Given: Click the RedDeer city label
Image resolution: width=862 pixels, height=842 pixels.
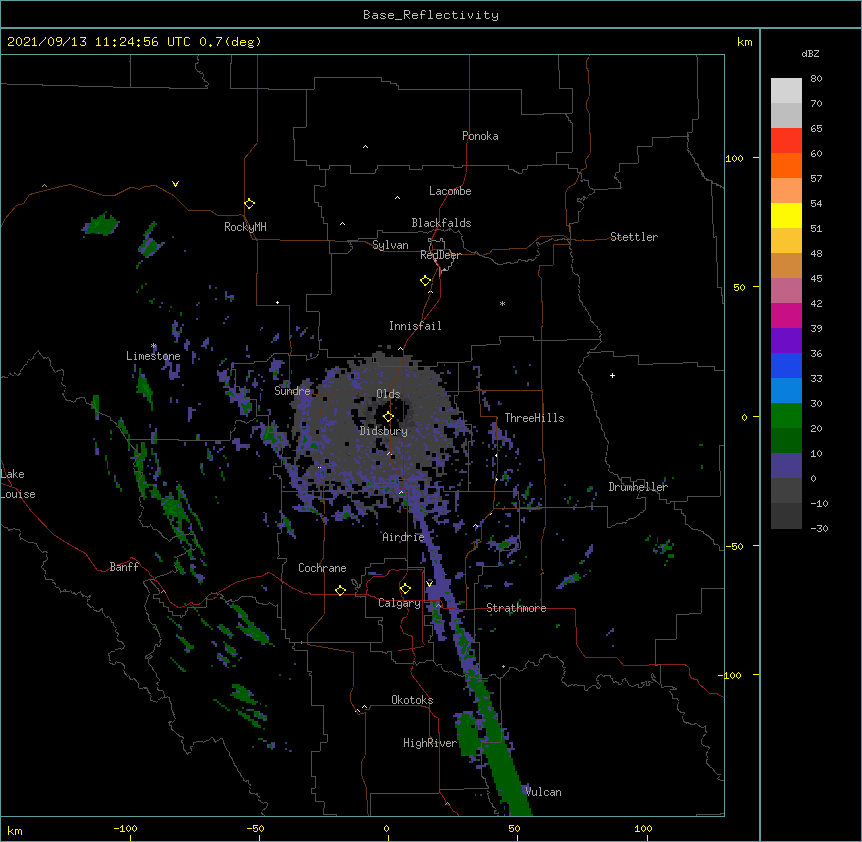Looking at the screenshot, I should (x=440, y=255).
